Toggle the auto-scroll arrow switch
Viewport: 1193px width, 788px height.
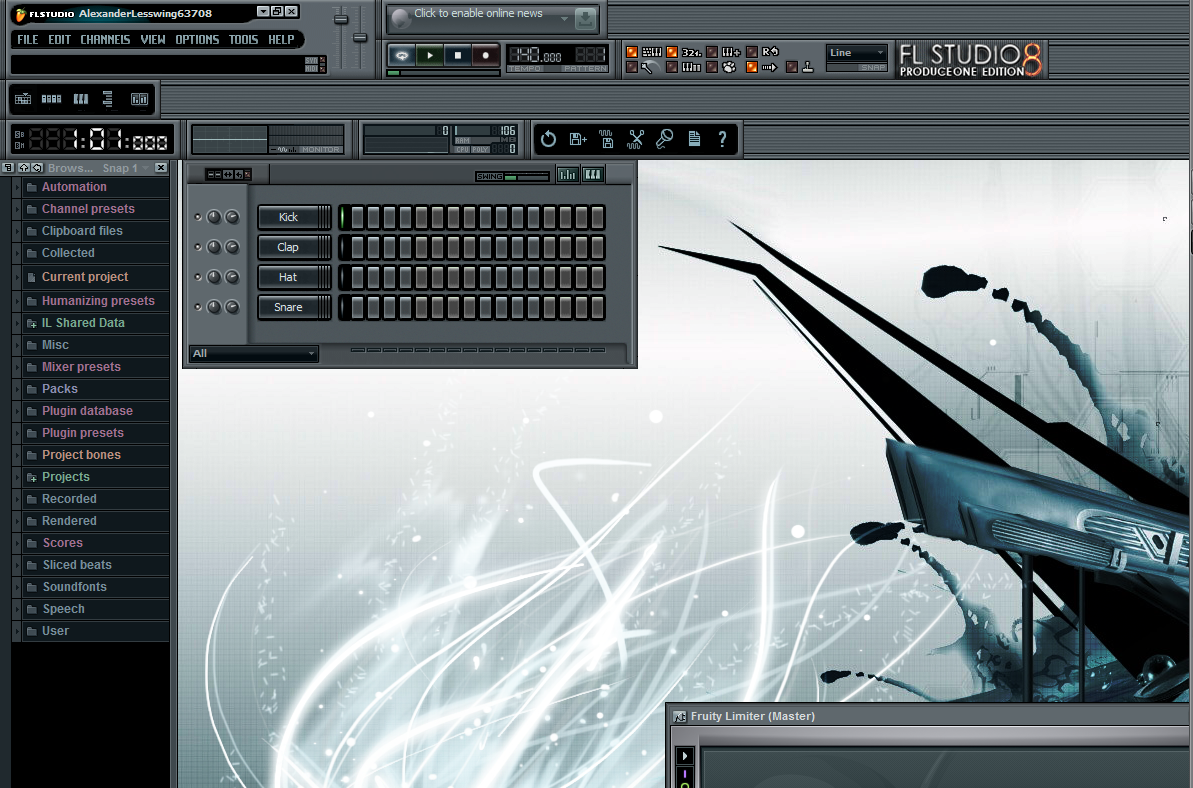(752, 67)
